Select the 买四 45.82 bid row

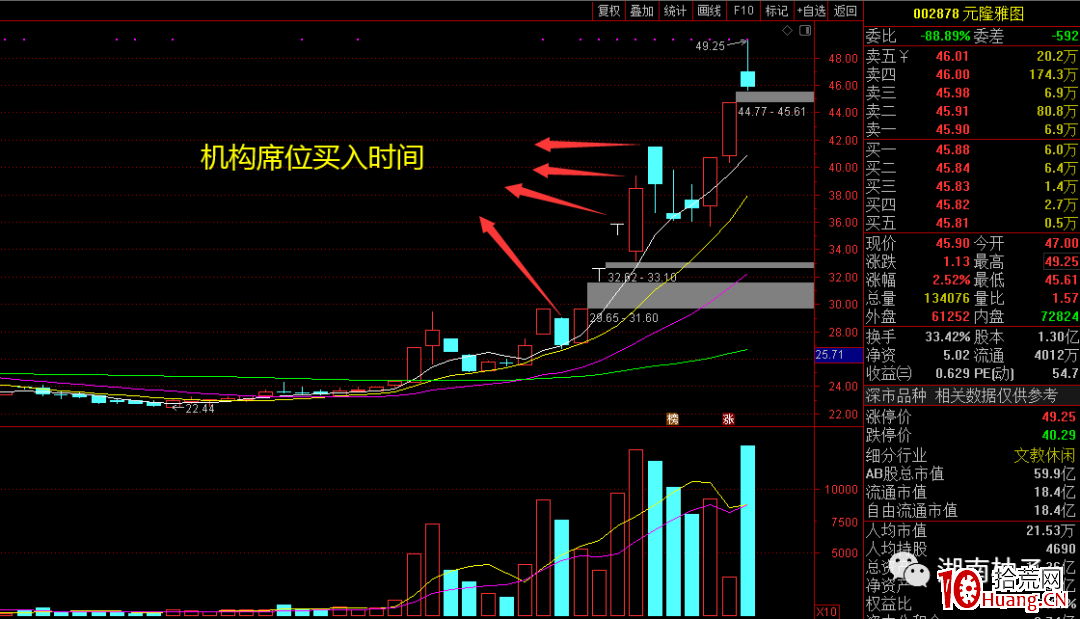(x=972, y=204)
